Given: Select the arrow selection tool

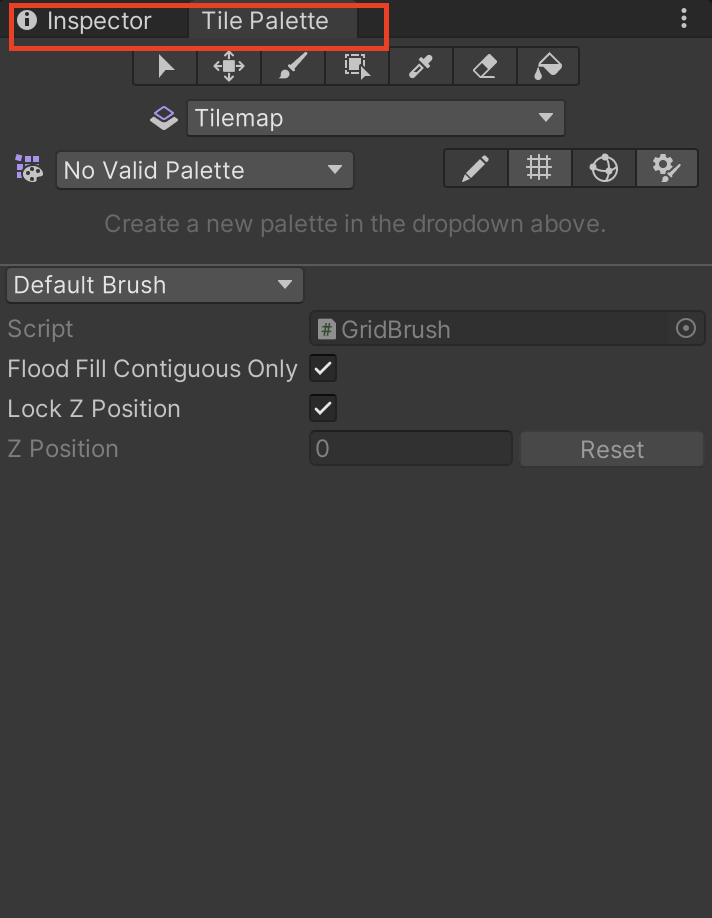Looking at the screenshot, I should [165, 67].
